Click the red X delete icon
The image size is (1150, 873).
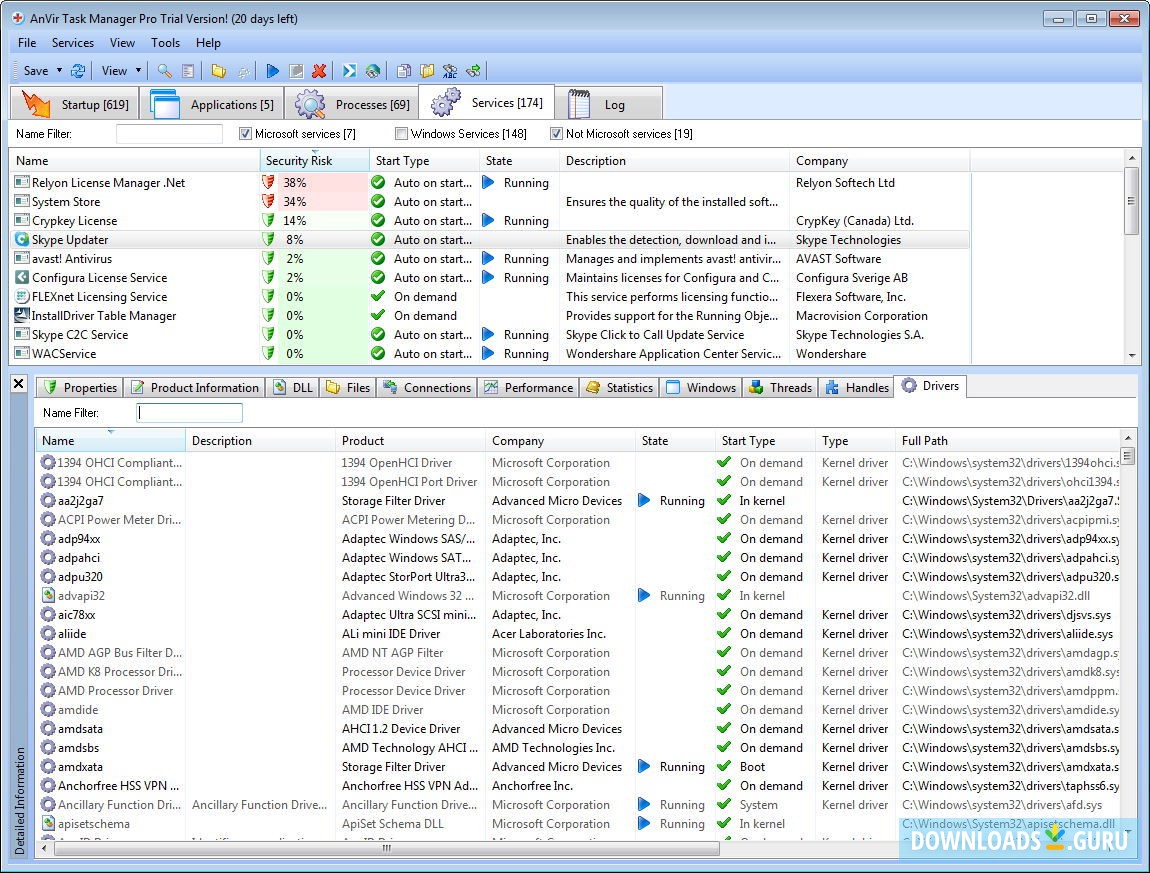point(319,71)
